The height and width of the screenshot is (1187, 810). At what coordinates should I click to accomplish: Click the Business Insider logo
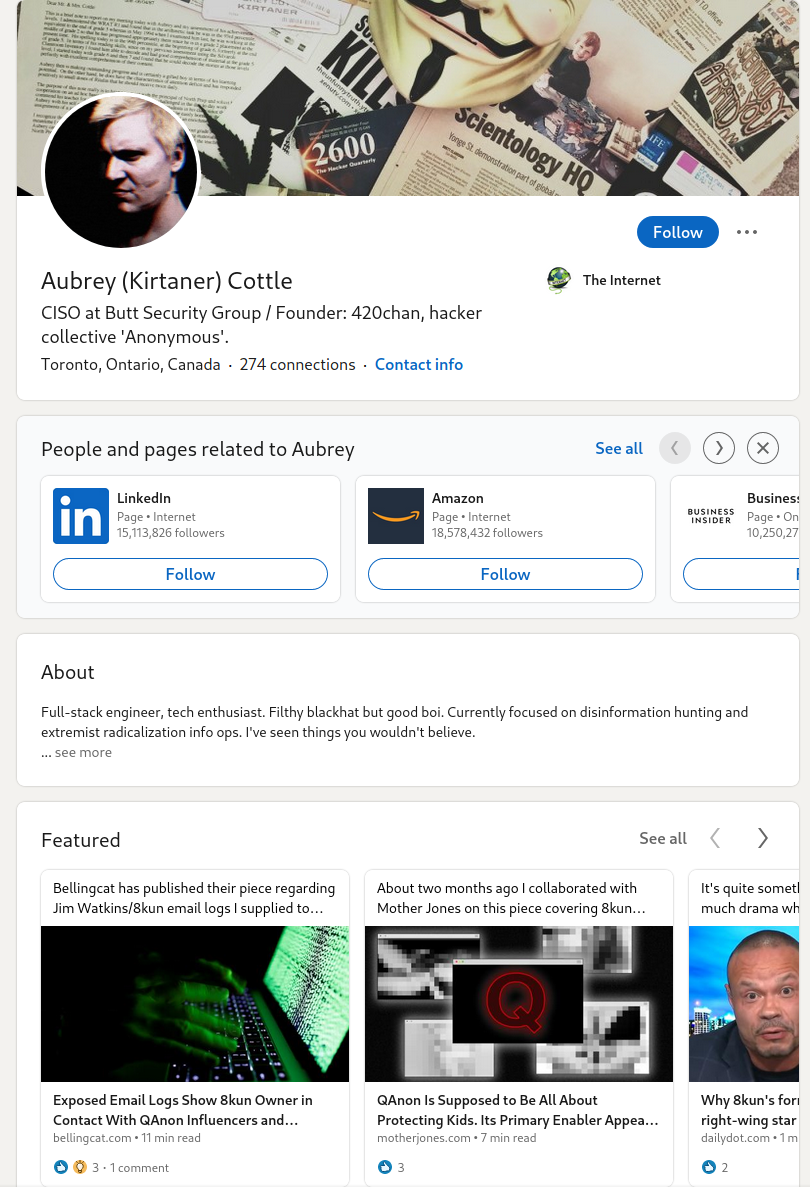click(x=711, y=516)
